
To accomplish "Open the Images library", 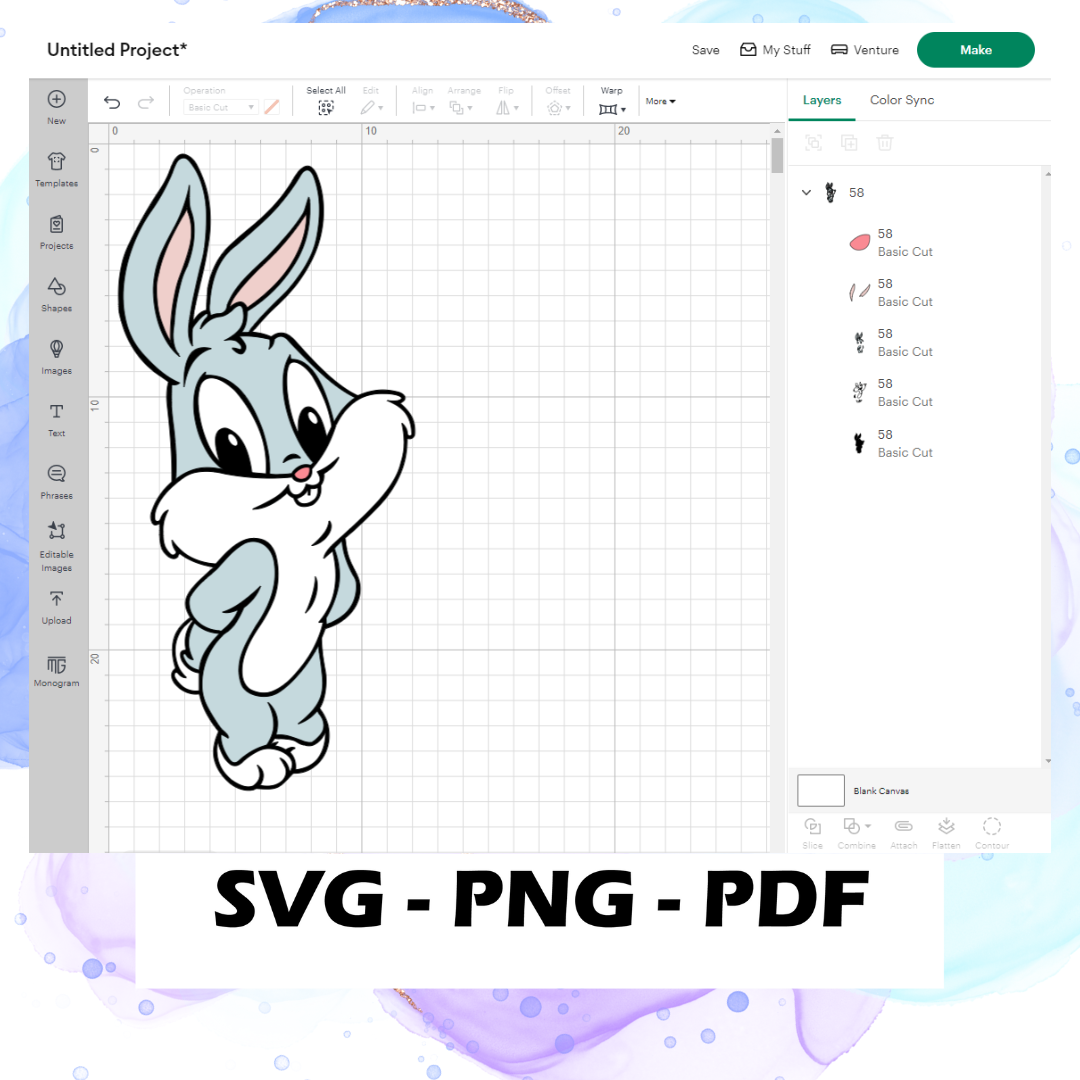I will pos(56,357).
